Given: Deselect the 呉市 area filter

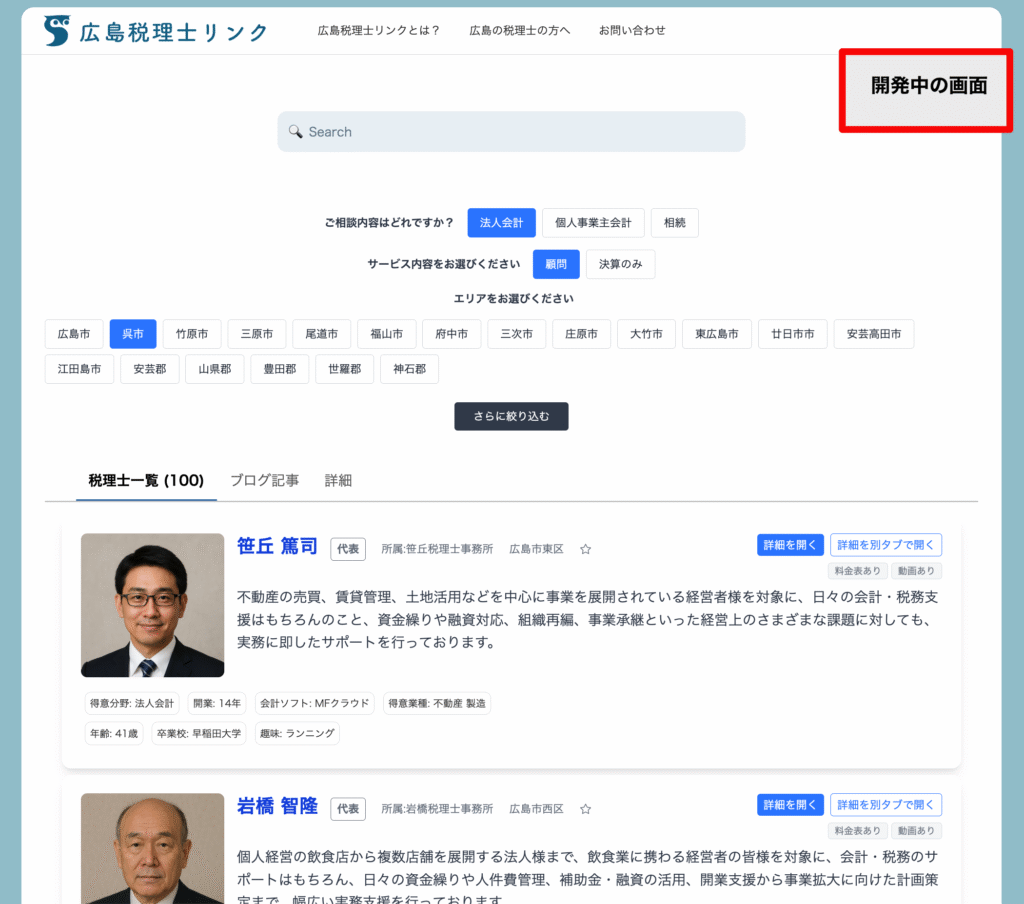Looking at the screenshot, I should click(x=133, y=334).
